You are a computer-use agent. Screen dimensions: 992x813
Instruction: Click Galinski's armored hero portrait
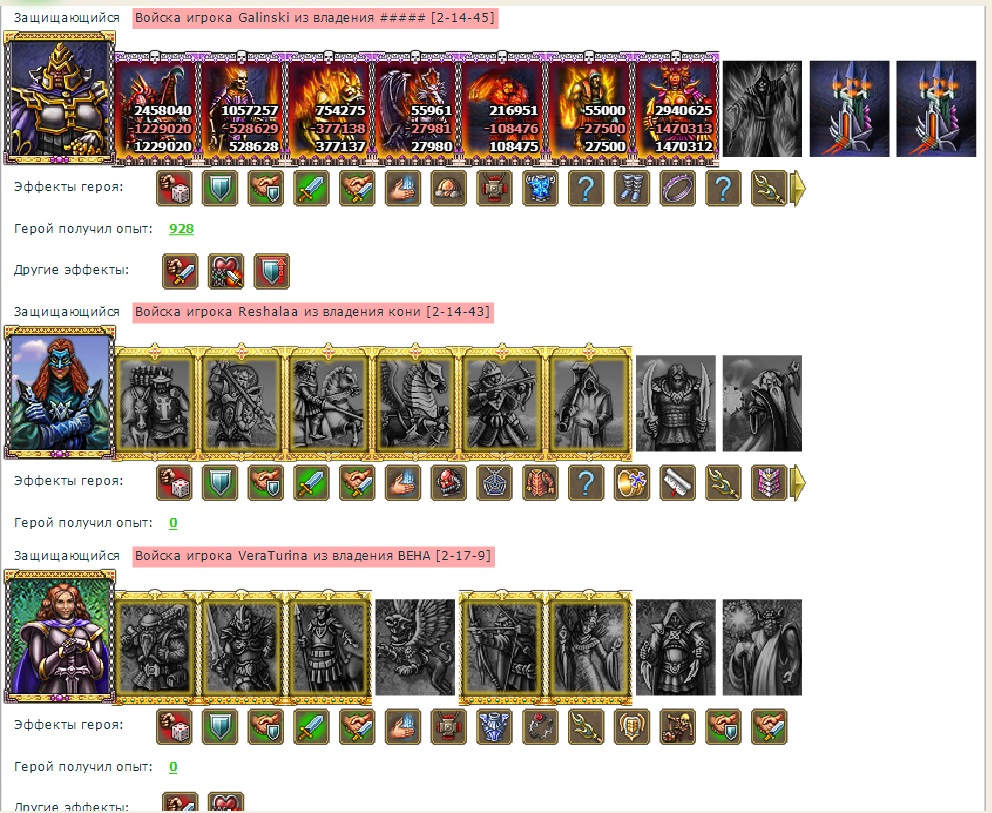pos(59,97)
